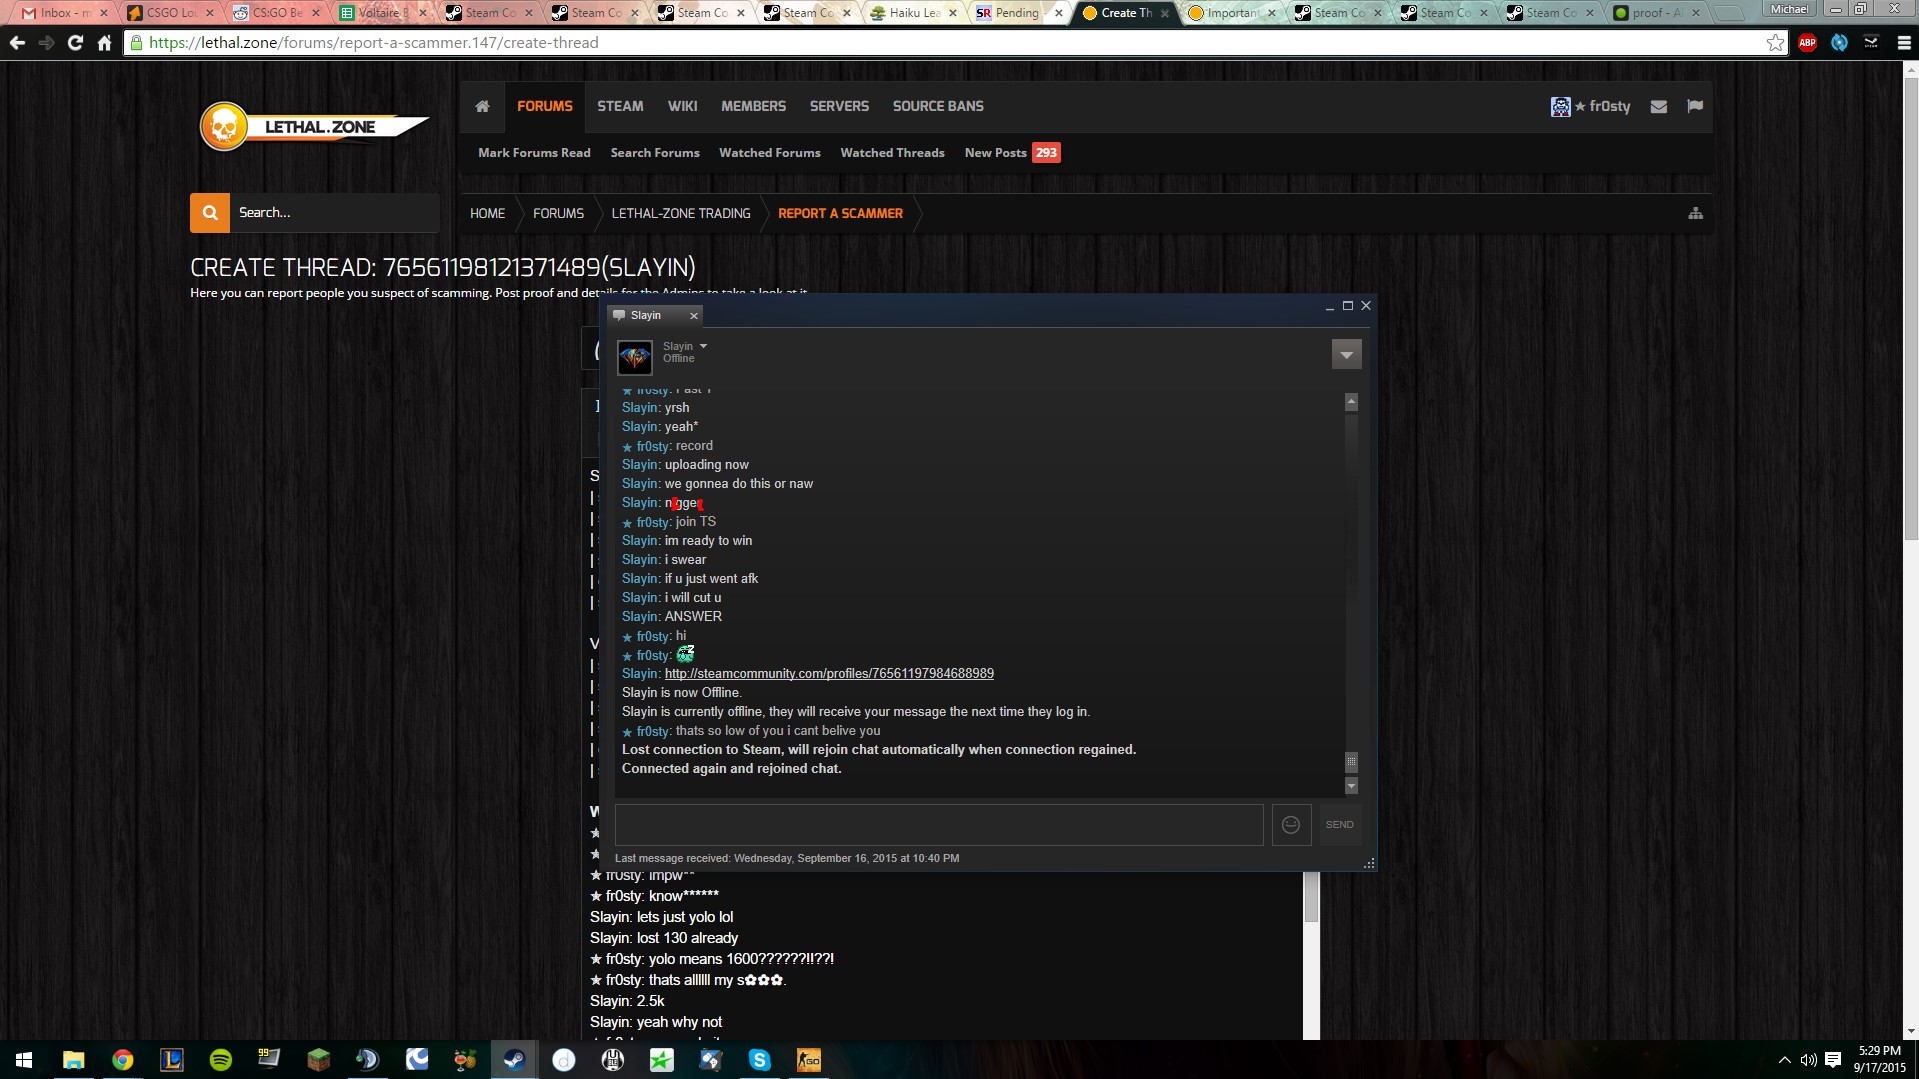1919x1079 pixels.
Task: Click the forum home icon in navbar
Action: click(482, 106)
